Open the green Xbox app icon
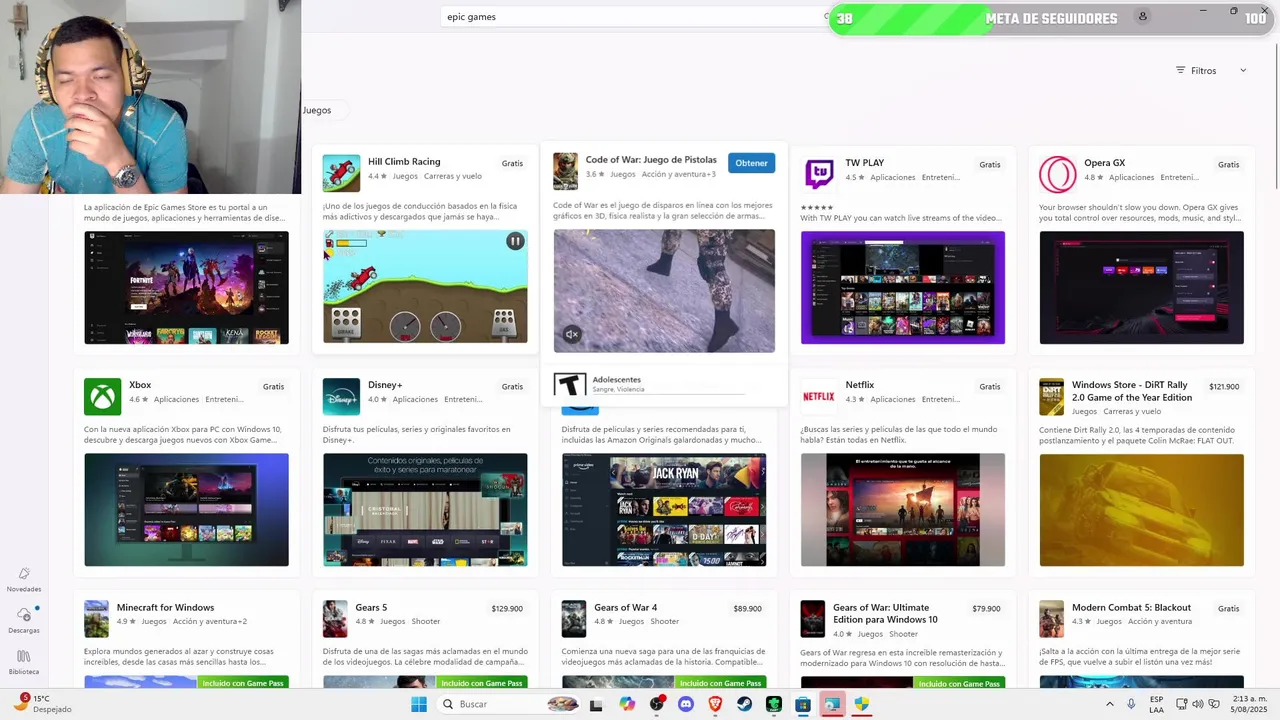The width and height of the screenshot is (1280, 720). [x=102, y=396]
